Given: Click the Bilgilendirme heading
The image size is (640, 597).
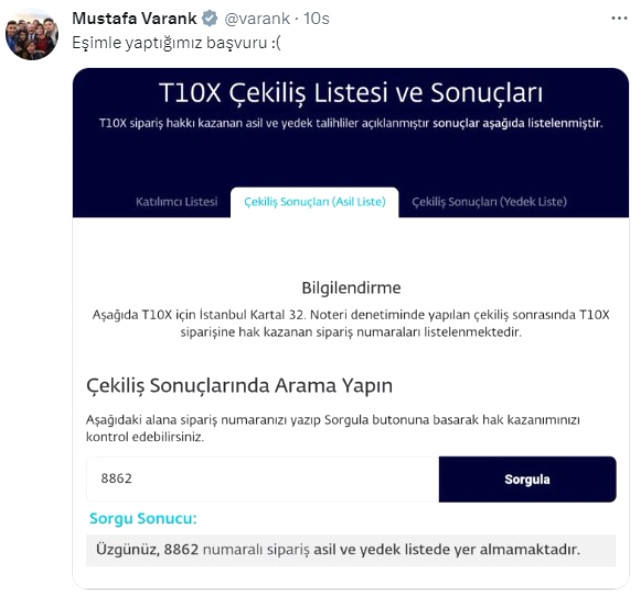Looking at the screenshot, I should pyautogui.click(x=351, y=288).
